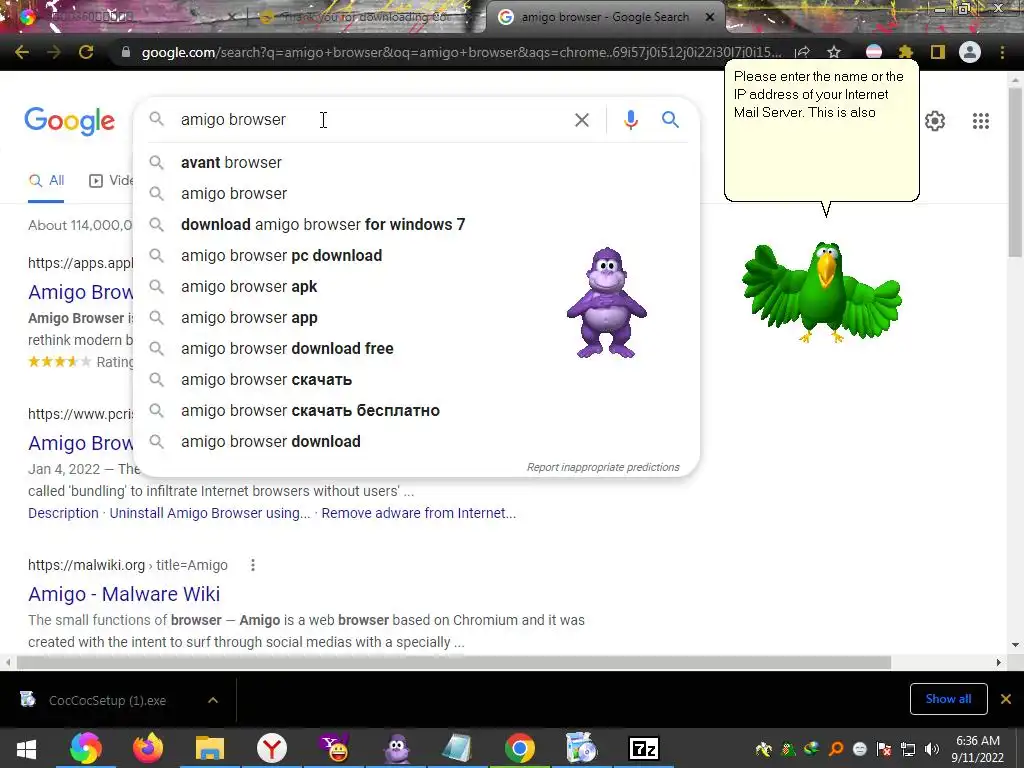Click the volume speaker tray icon

[932, 749]
